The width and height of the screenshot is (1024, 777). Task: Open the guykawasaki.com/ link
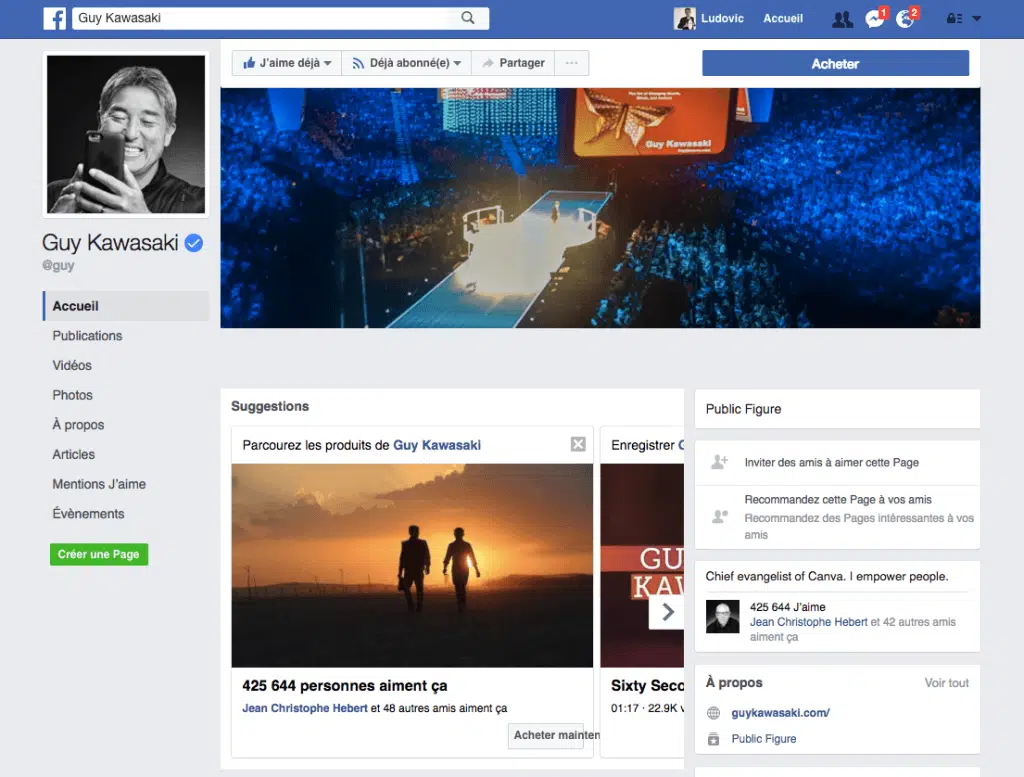coord(780,713)
